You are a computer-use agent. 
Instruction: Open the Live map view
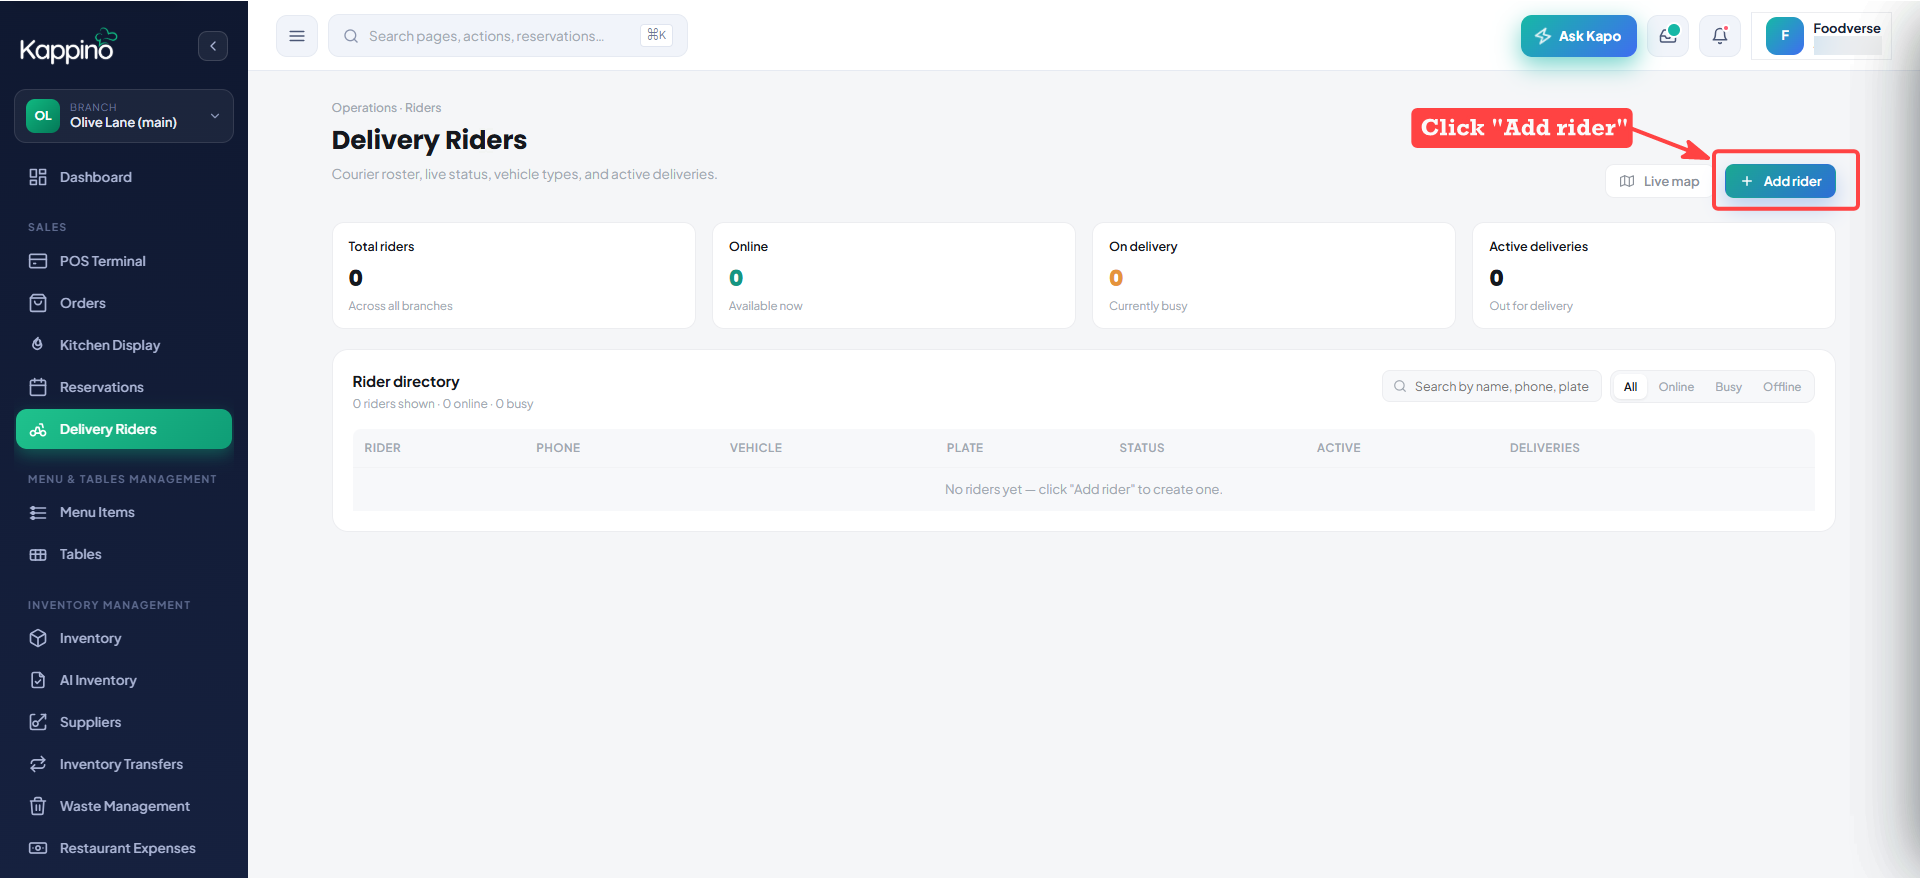[x=1659, y=181]
